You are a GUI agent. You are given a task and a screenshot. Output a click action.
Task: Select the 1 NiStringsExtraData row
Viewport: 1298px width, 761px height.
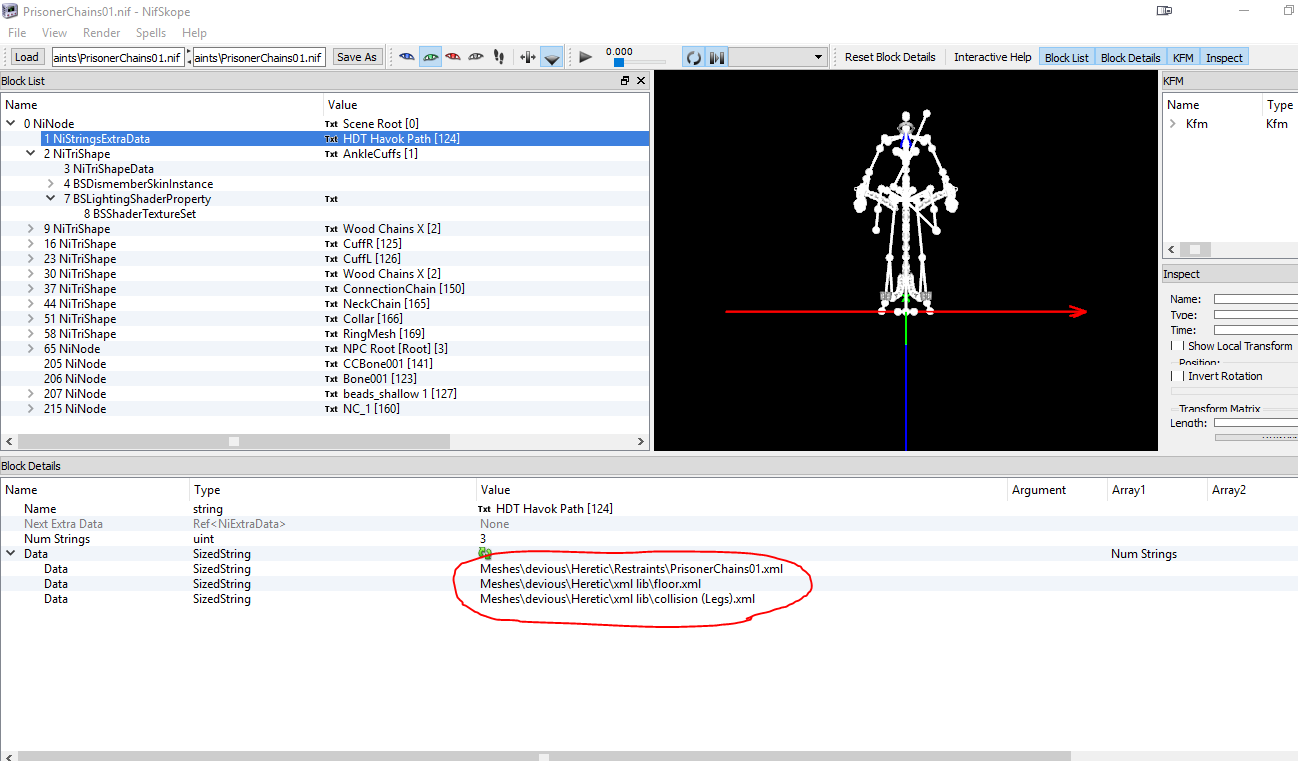(x=325, y=139)
